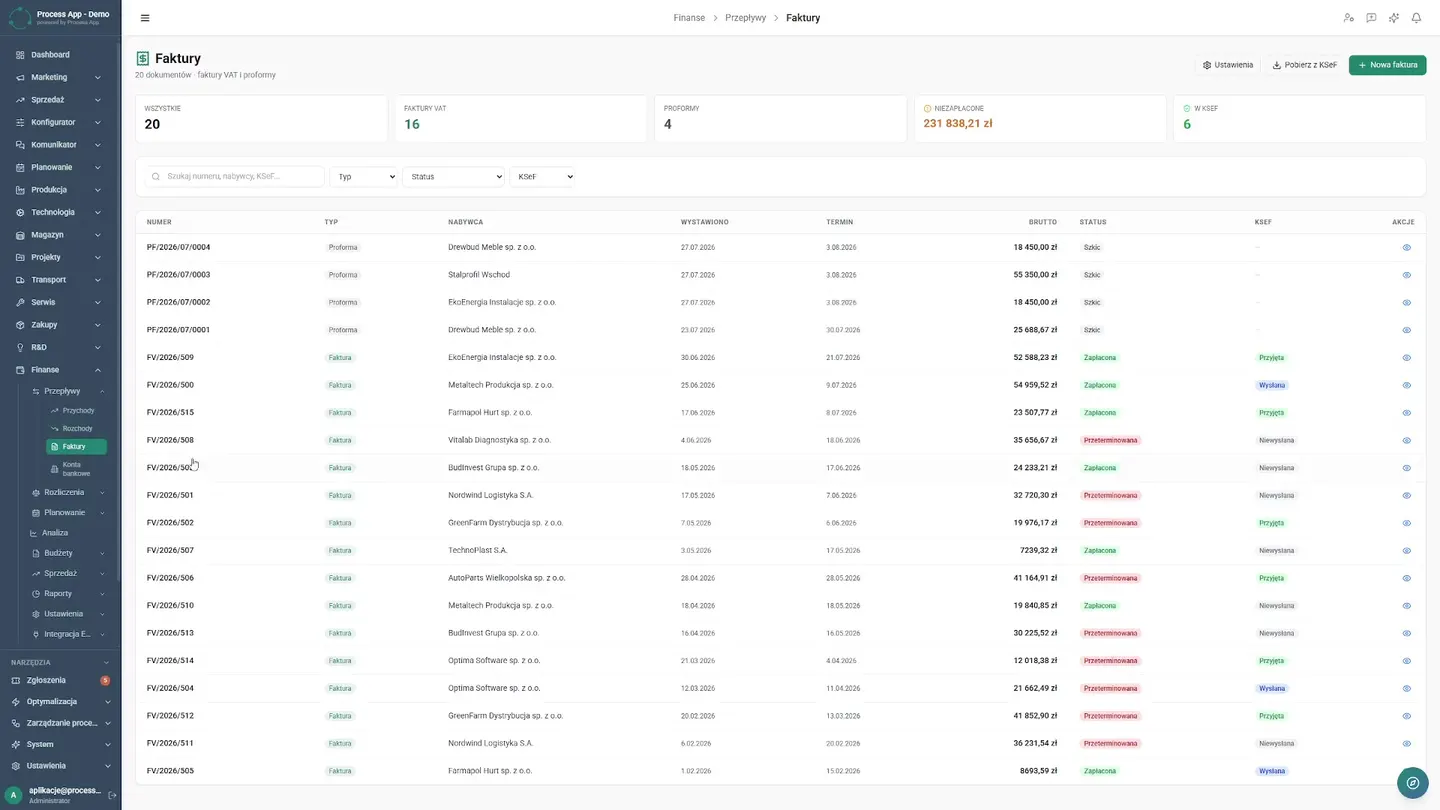Click the Dashboard sidebar icon
Image resolution: width=1440 pixels, height=810 pixels.
pos(20,55)
